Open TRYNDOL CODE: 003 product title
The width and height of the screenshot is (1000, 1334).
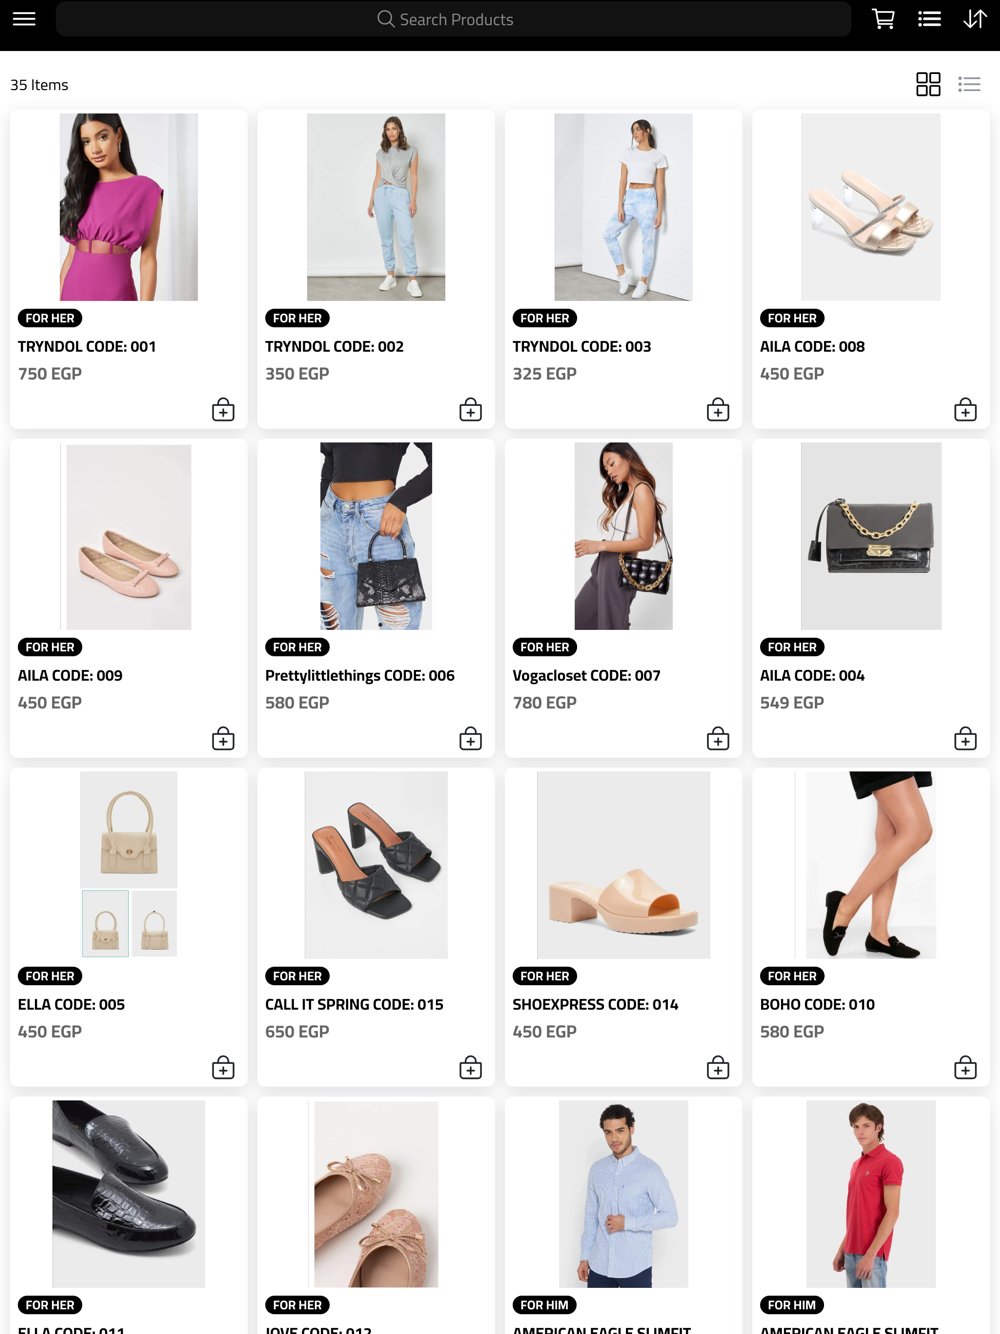582,346
